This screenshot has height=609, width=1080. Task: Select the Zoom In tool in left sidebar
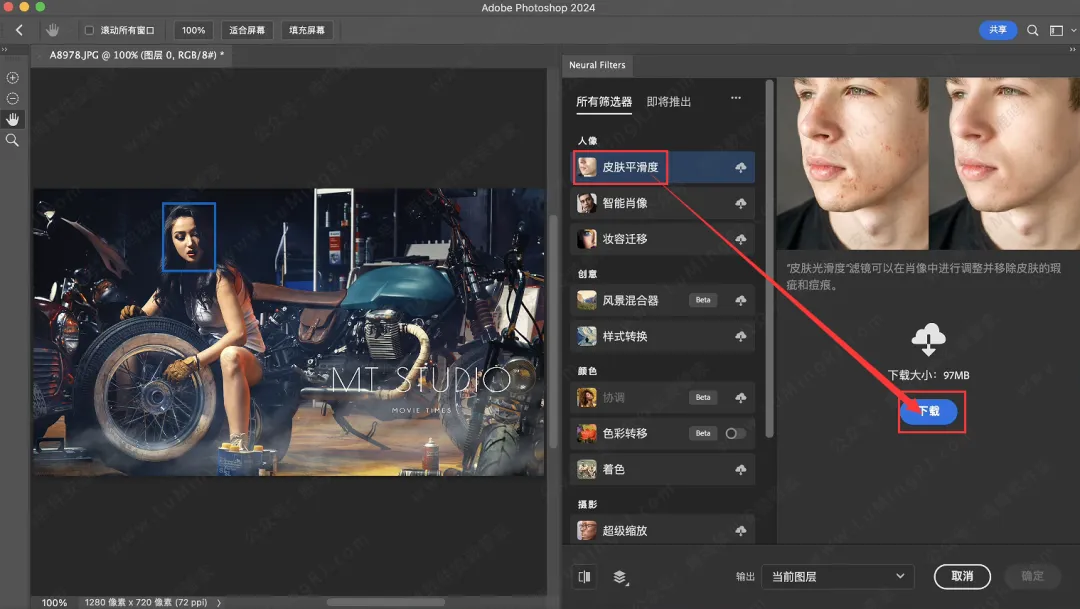[12, 77]
